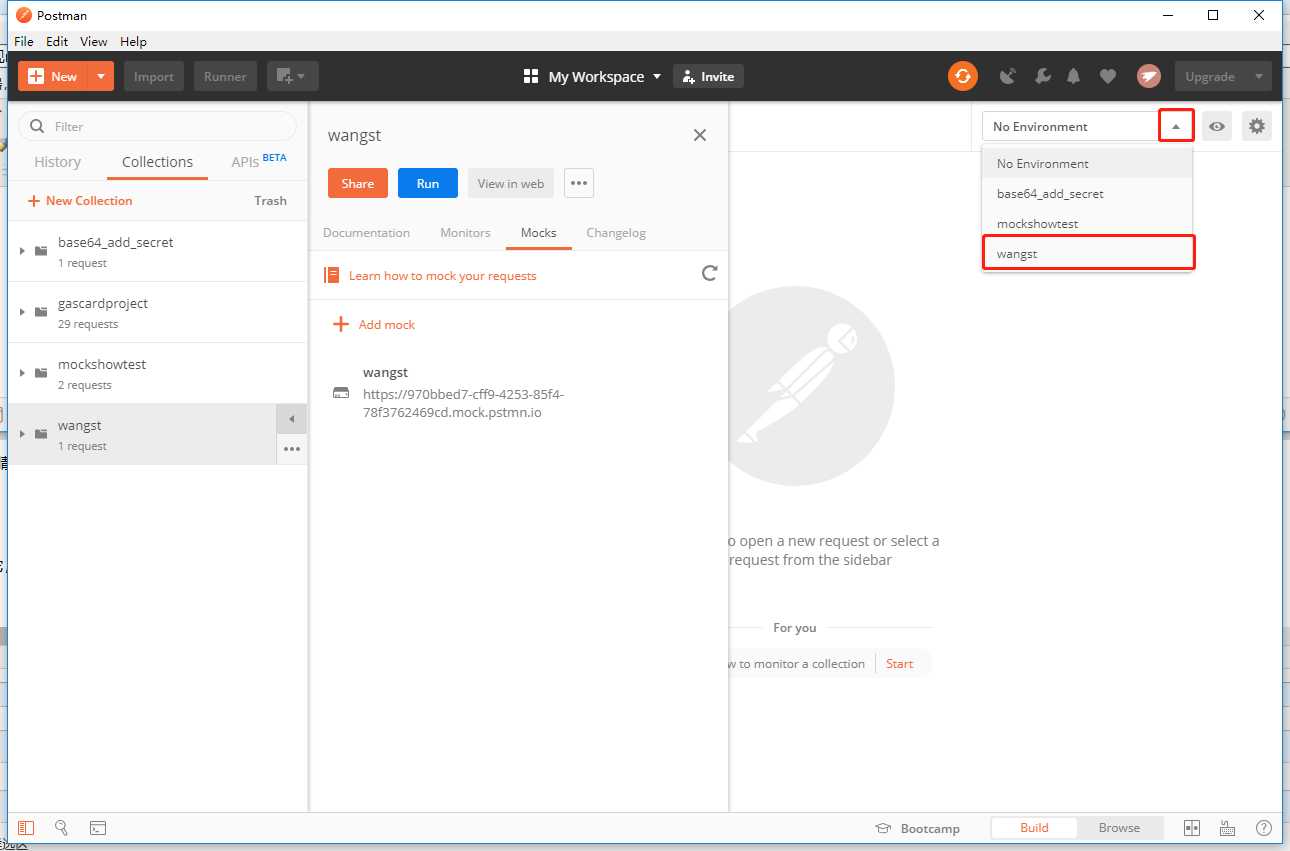Open the wangst collection ellipsis menu
This screenshot has height=851, width=1290.
(x=291, y=450)
